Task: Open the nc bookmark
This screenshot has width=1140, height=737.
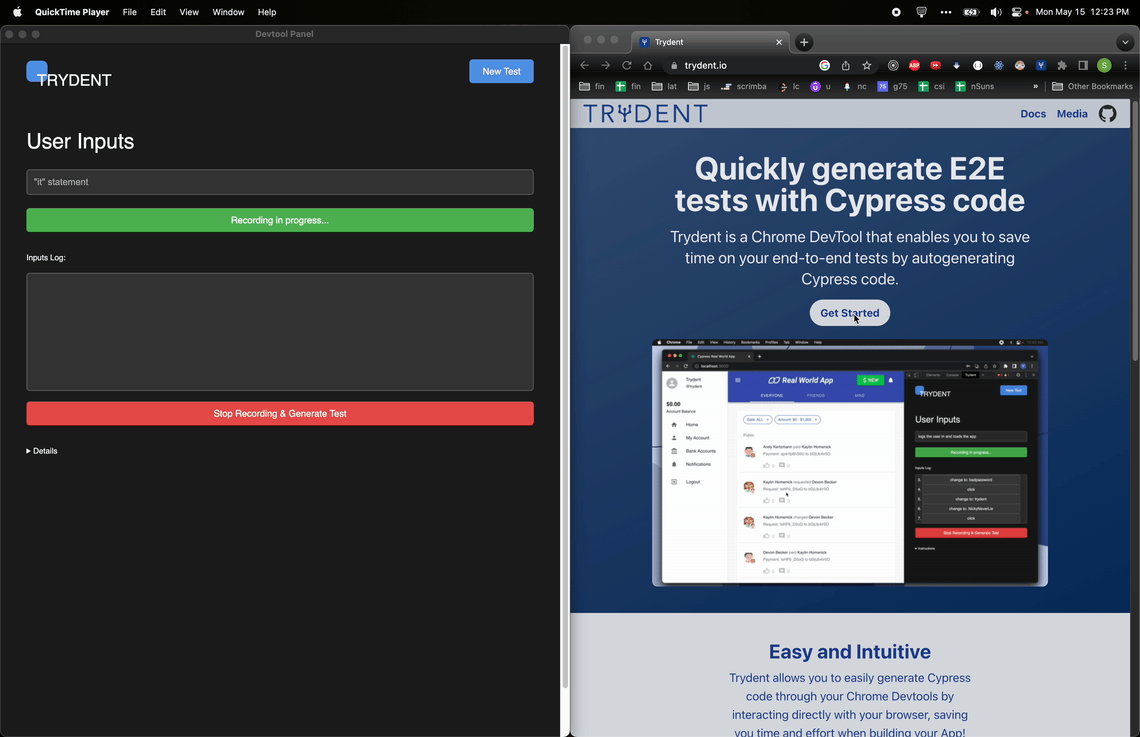Action: click(854, 86)
